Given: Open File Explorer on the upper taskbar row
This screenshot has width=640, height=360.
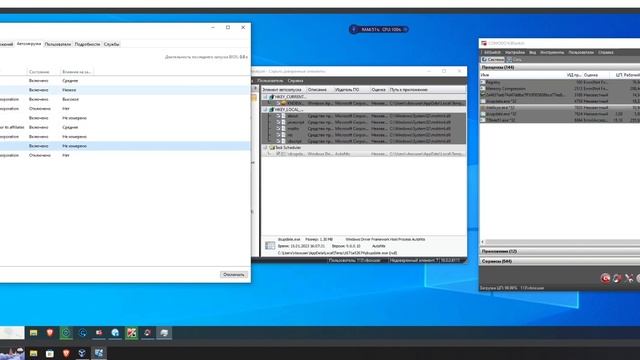Looking at the screenshot, I should [x=33, y=333].
